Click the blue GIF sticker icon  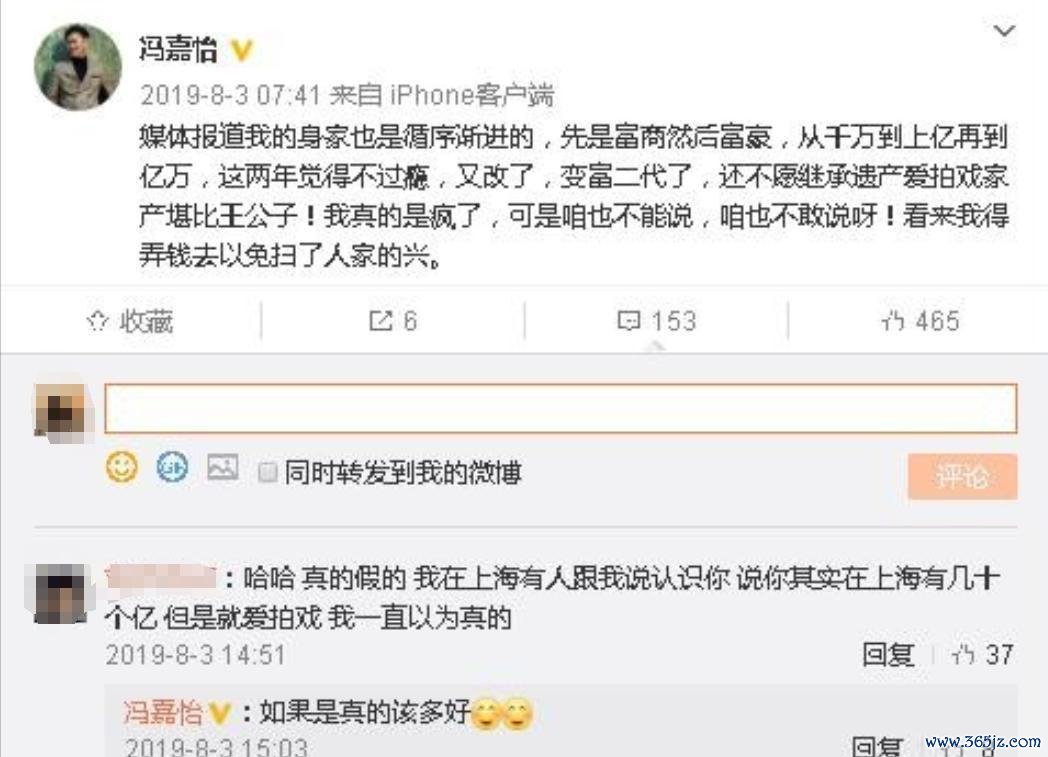click(172, 467)
